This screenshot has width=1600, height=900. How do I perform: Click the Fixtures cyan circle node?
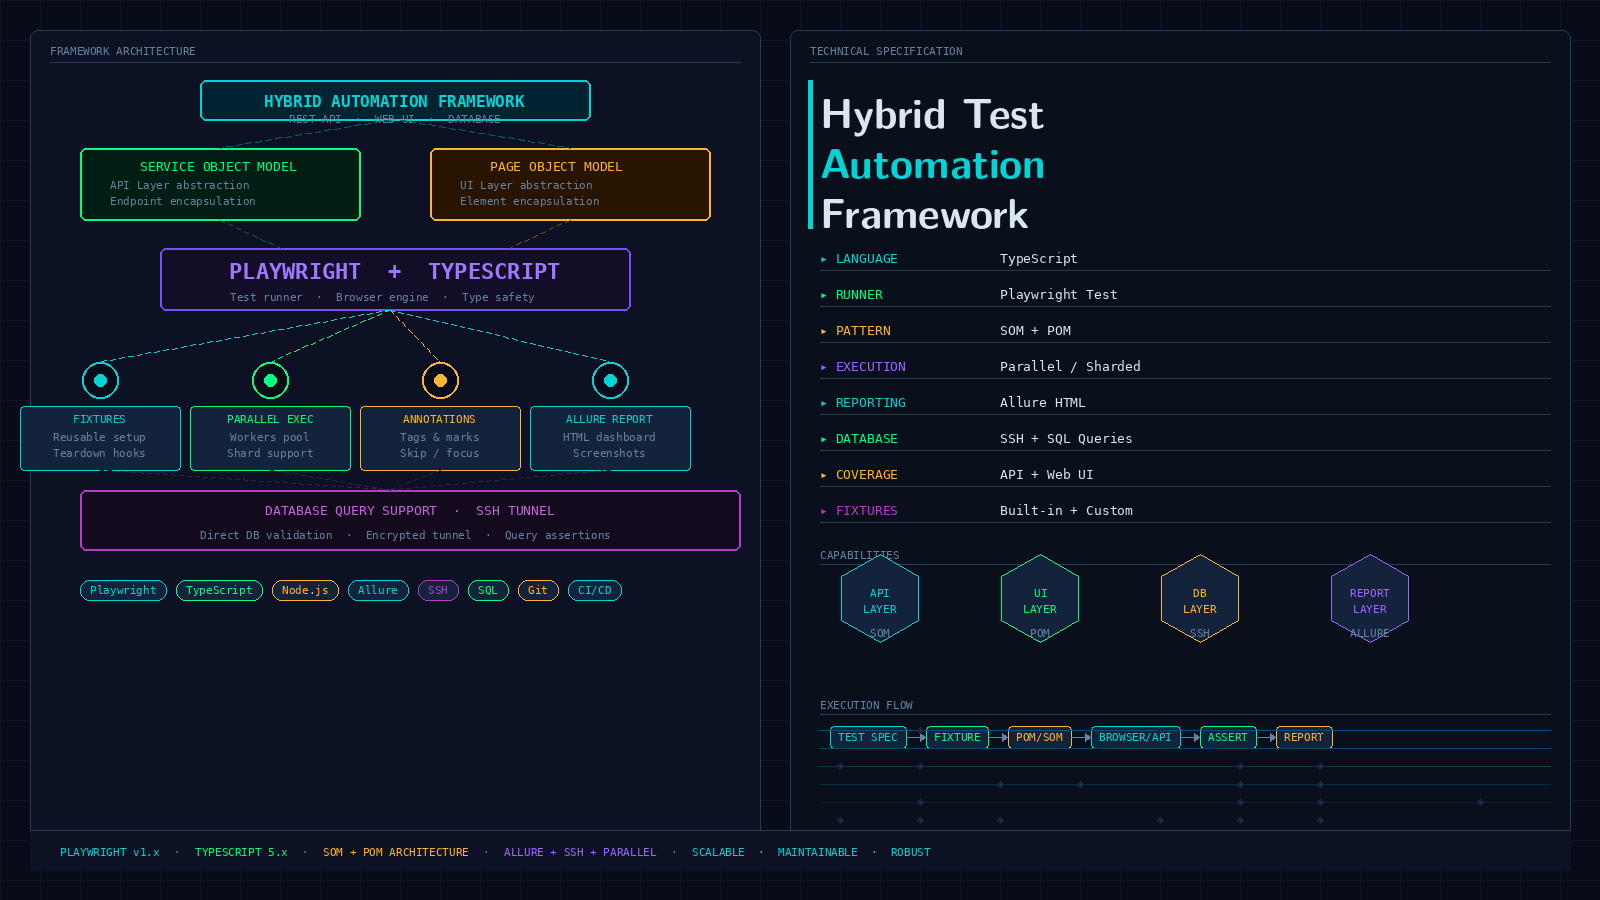100,380
